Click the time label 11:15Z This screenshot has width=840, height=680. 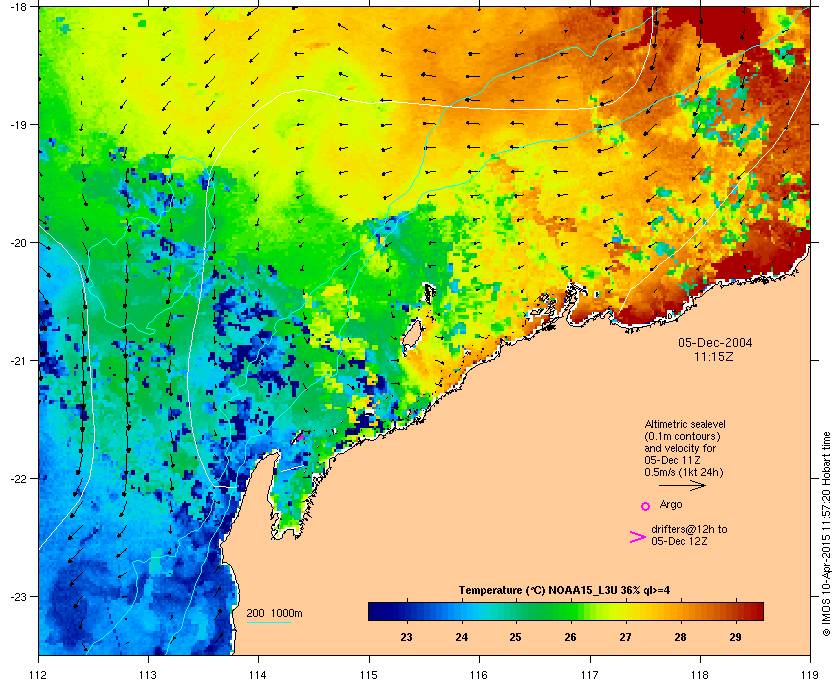pos(714,356)
